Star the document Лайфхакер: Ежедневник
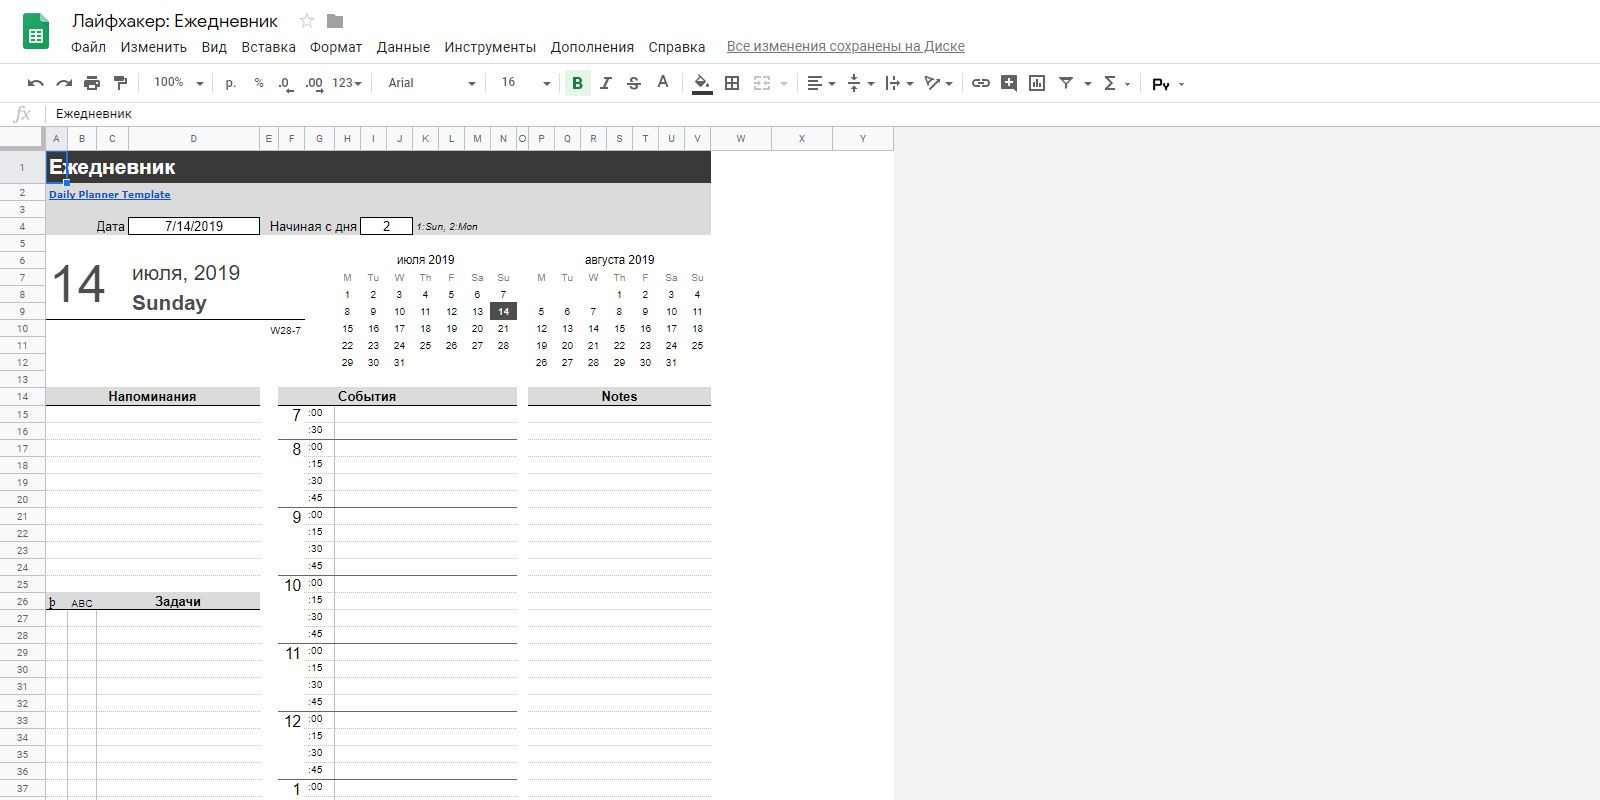Screen dimensions: 1600x800 tap(307, 21)
